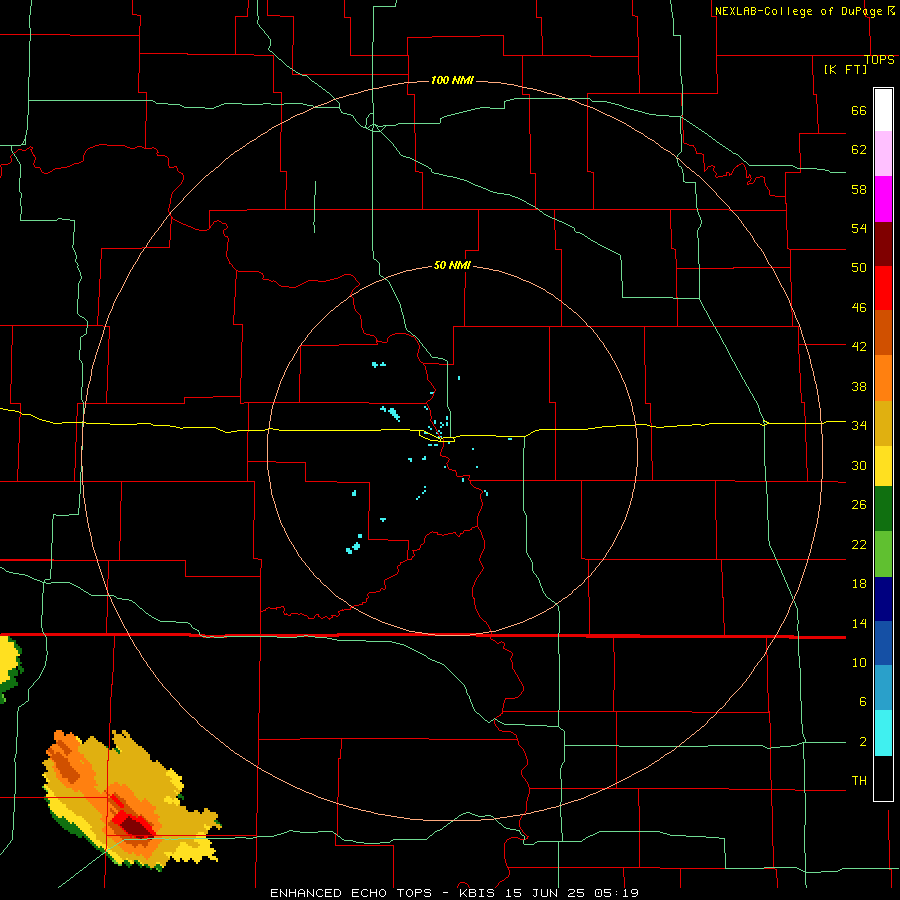Click the dark red core of southwest storm
Viewport: 900px width, 900px height.
click(x=137, y=826)
